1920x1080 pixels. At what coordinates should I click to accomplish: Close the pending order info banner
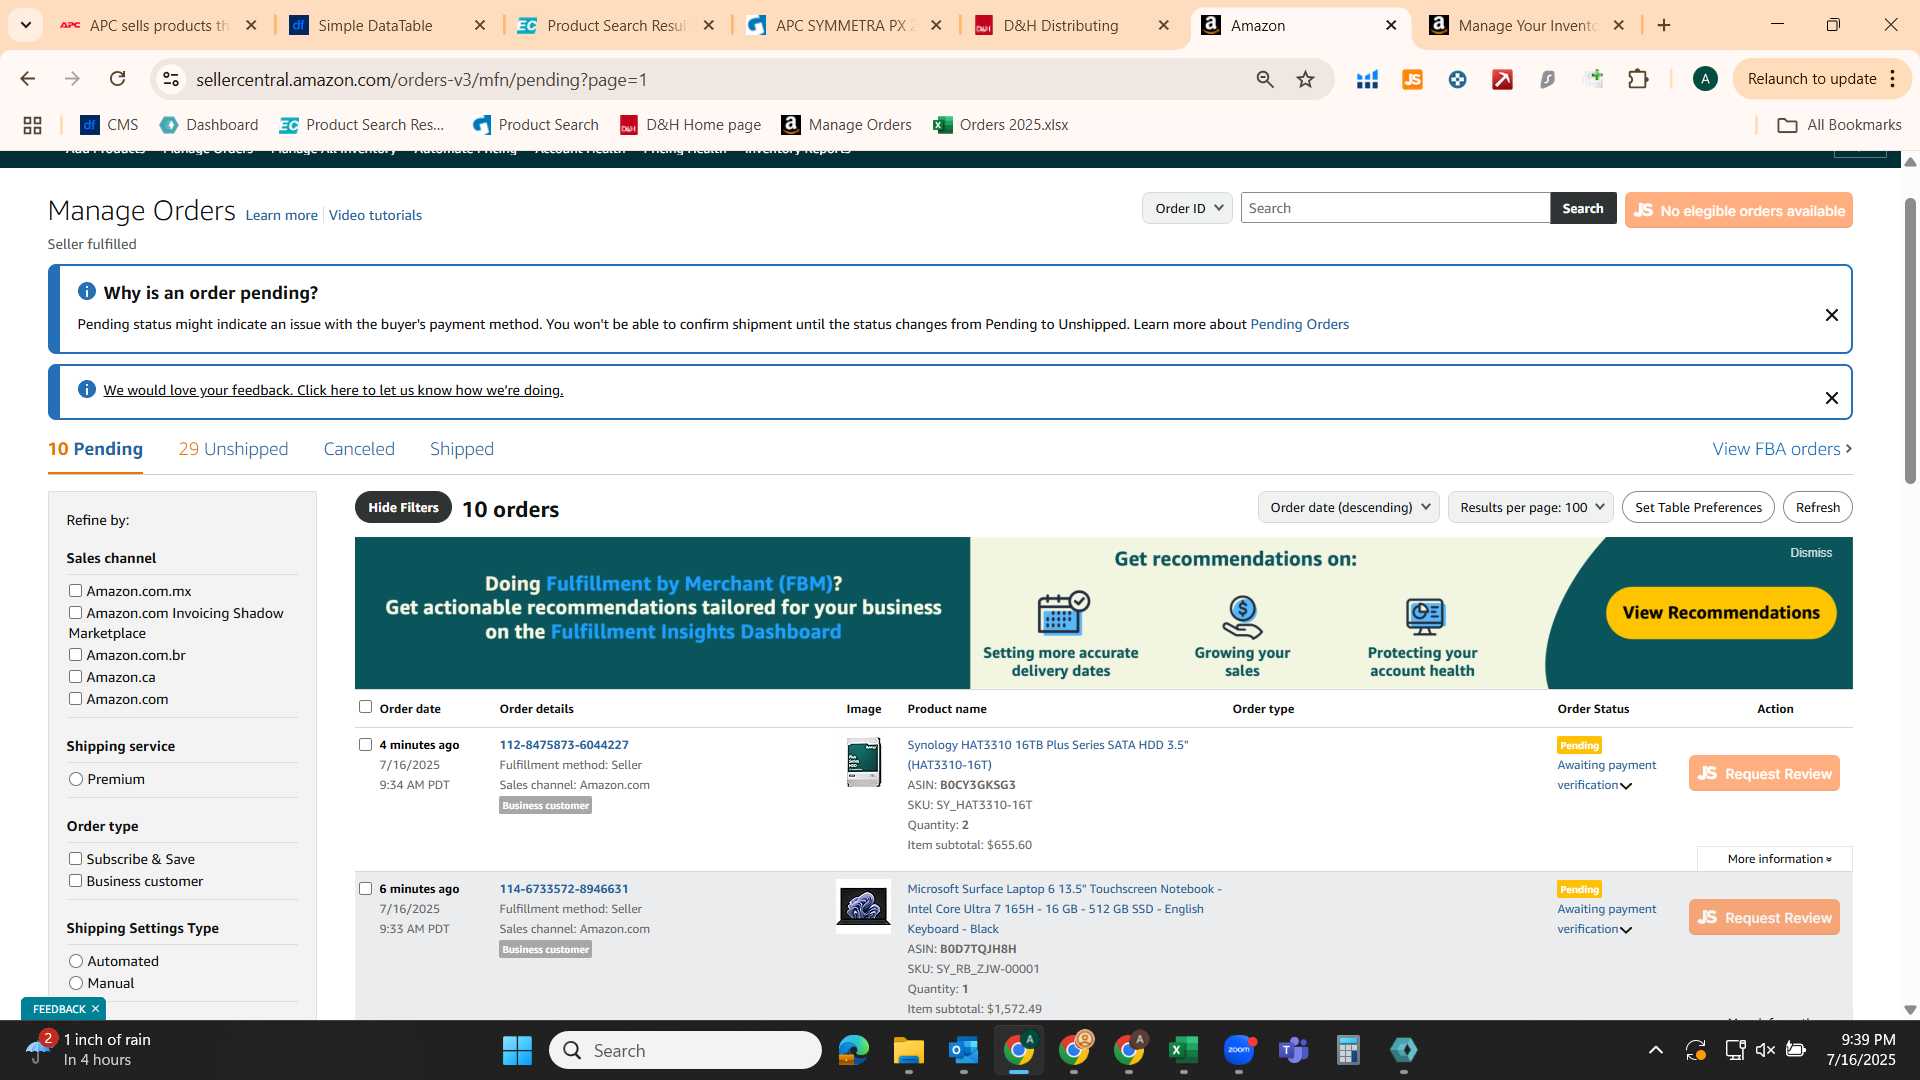(1831, 315)
